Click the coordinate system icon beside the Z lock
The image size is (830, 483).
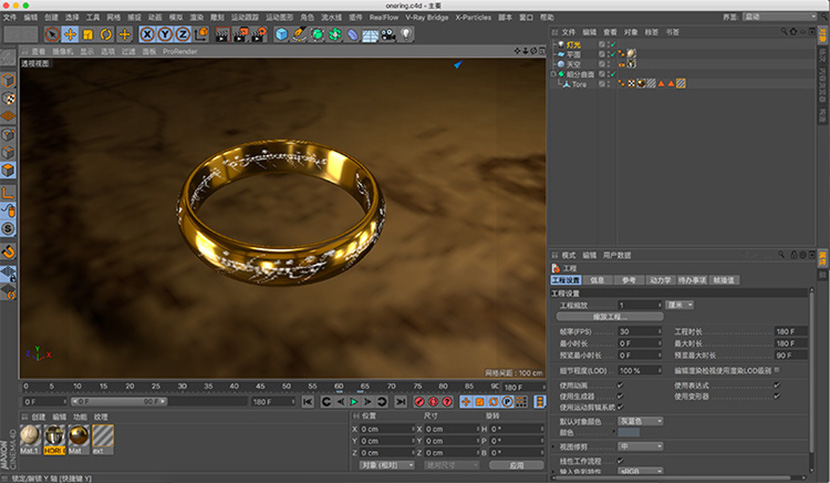(201, 35)
